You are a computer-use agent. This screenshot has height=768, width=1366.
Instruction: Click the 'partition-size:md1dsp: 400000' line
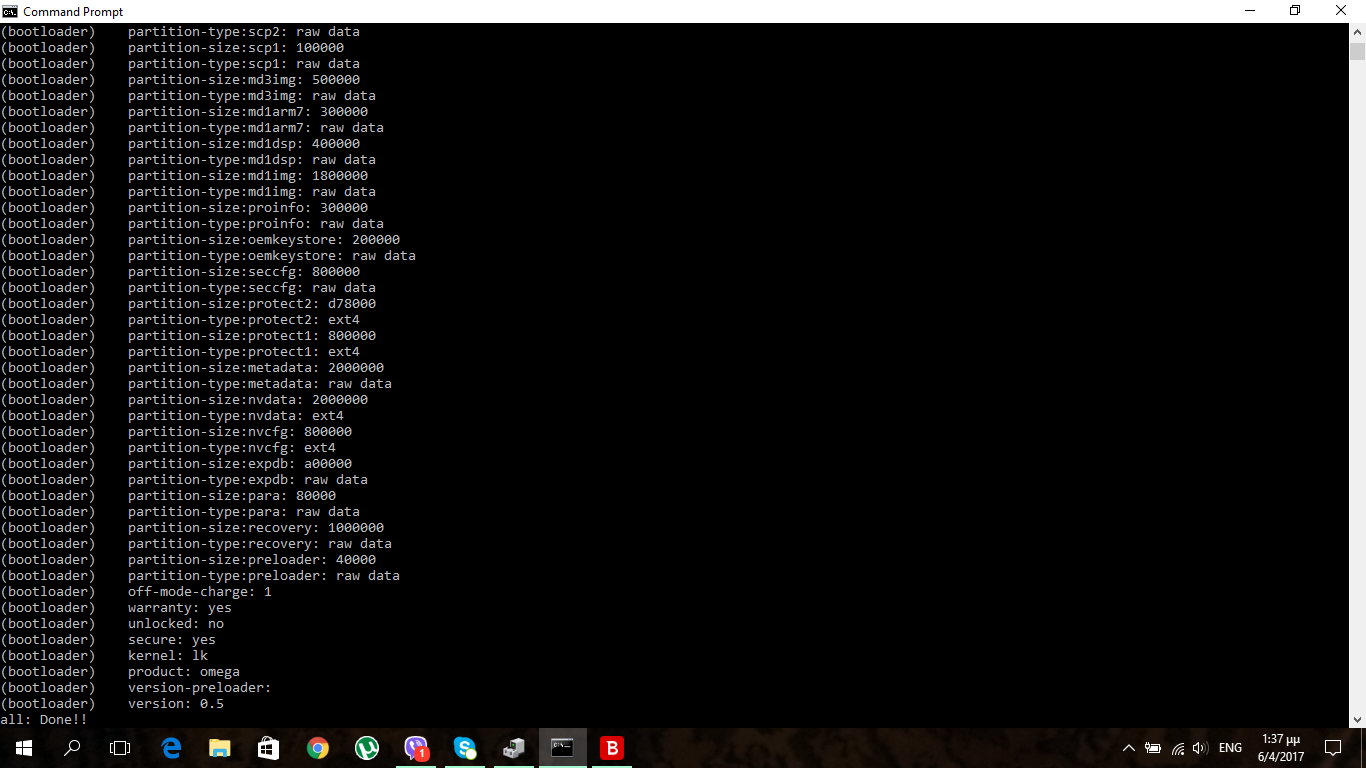[x=244, y=144]
